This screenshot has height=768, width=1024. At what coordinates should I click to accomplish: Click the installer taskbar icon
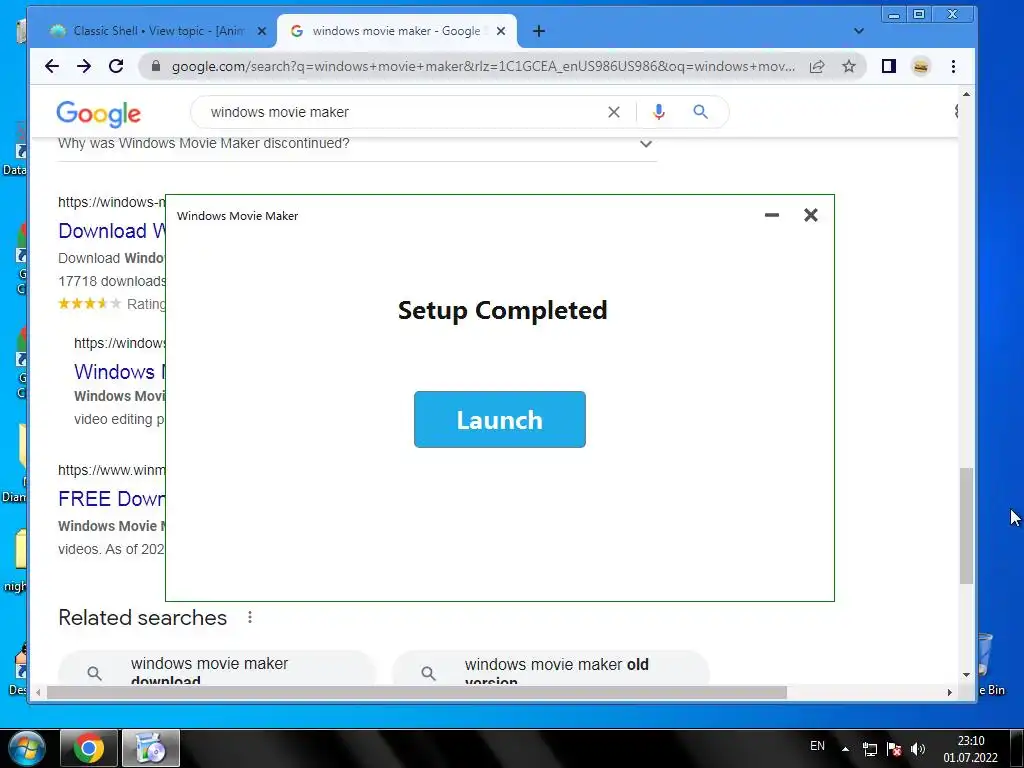pos(151,748)
